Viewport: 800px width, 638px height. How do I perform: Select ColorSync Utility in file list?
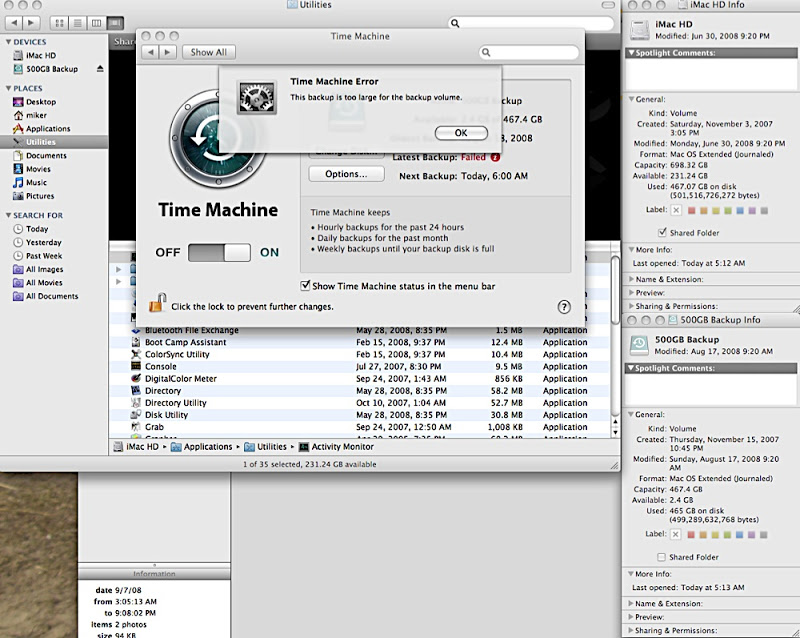pos(359,354)
